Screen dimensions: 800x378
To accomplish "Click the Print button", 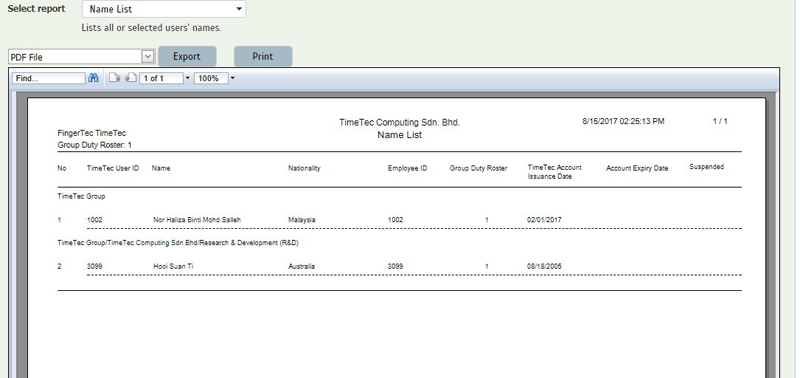I will (x=263, y=56).
